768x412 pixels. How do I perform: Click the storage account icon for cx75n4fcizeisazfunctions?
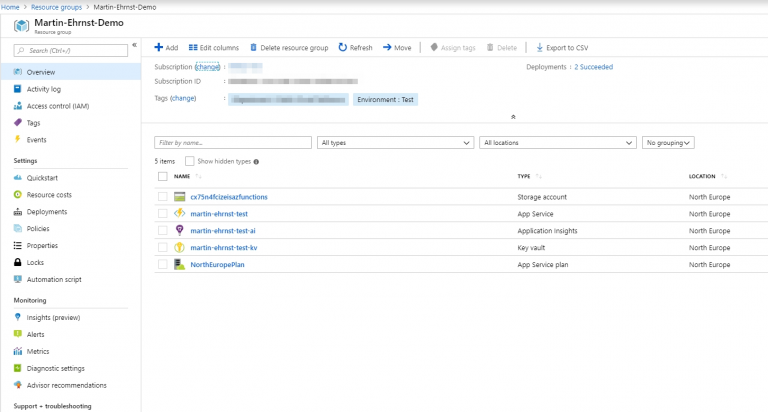click(x=180, y=197)
